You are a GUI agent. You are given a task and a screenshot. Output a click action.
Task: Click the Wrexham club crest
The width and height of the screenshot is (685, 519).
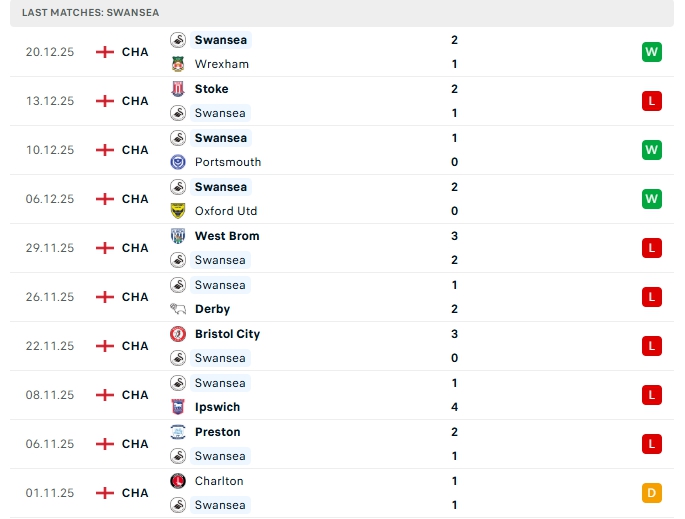[x=178, y=64]
